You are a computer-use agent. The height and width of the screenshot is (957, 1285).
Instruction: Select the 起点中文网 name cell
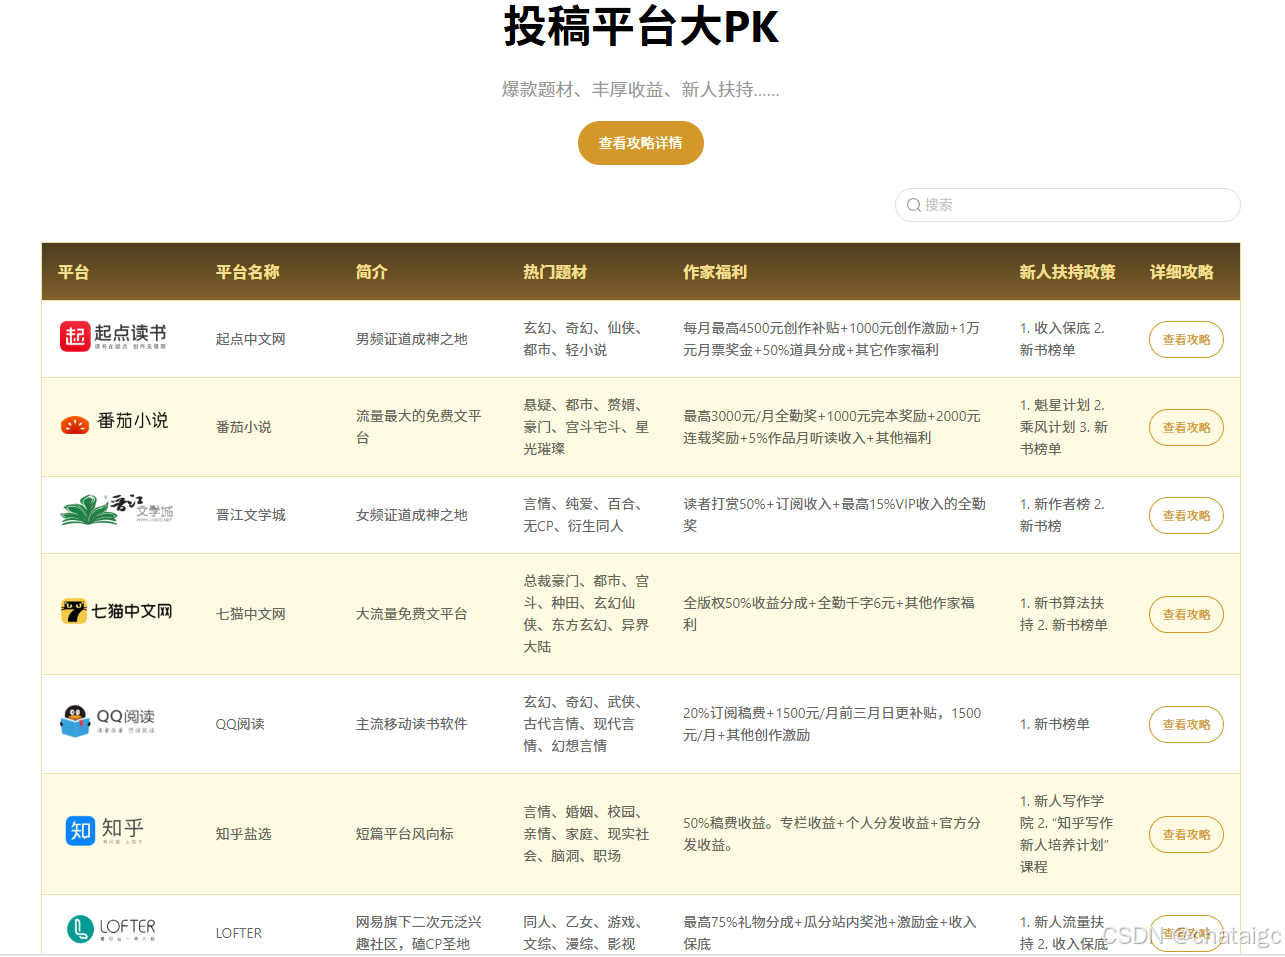(251, 339)
